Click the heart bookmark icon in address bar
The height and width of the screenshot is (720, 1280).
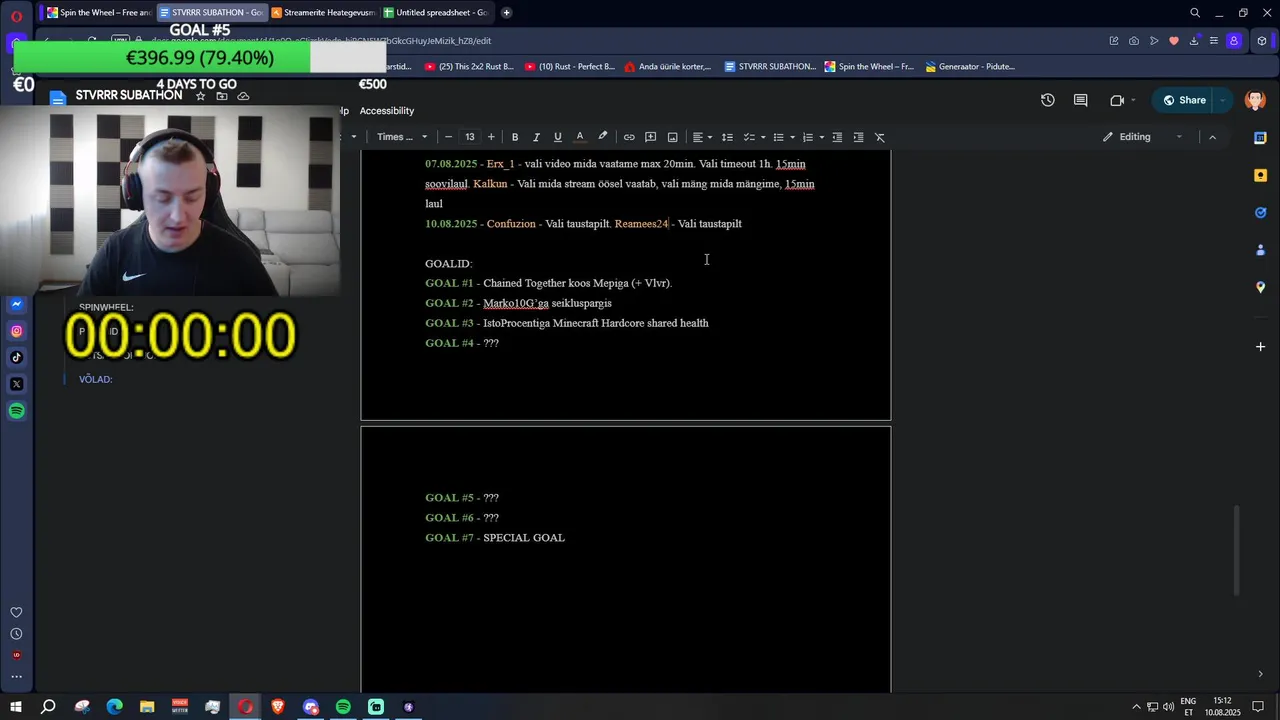(1174, 41)
